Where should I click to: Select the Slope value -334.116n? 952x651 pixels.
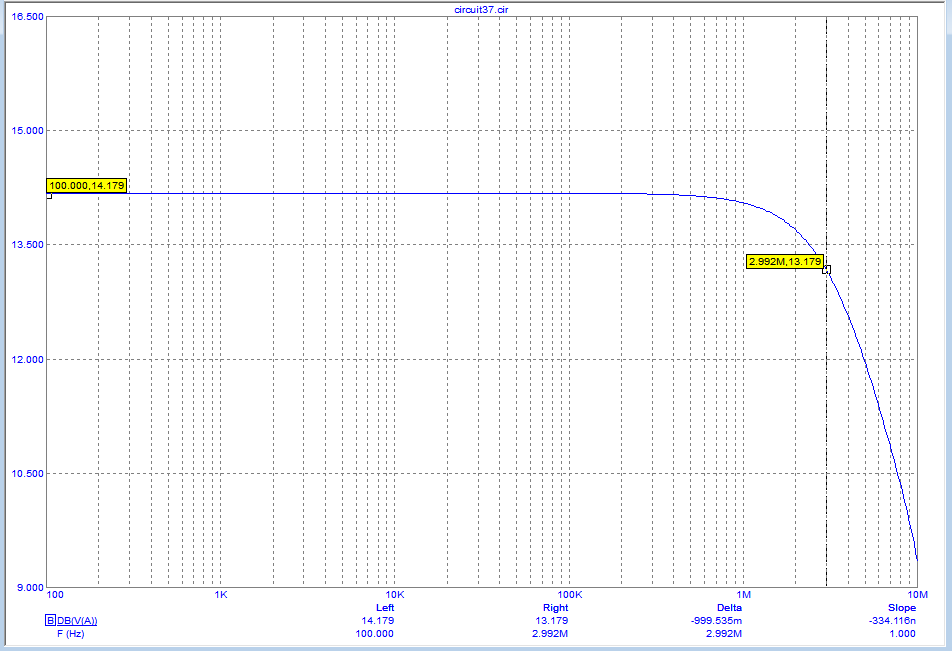pyautogui.click(x=892, y=621)
